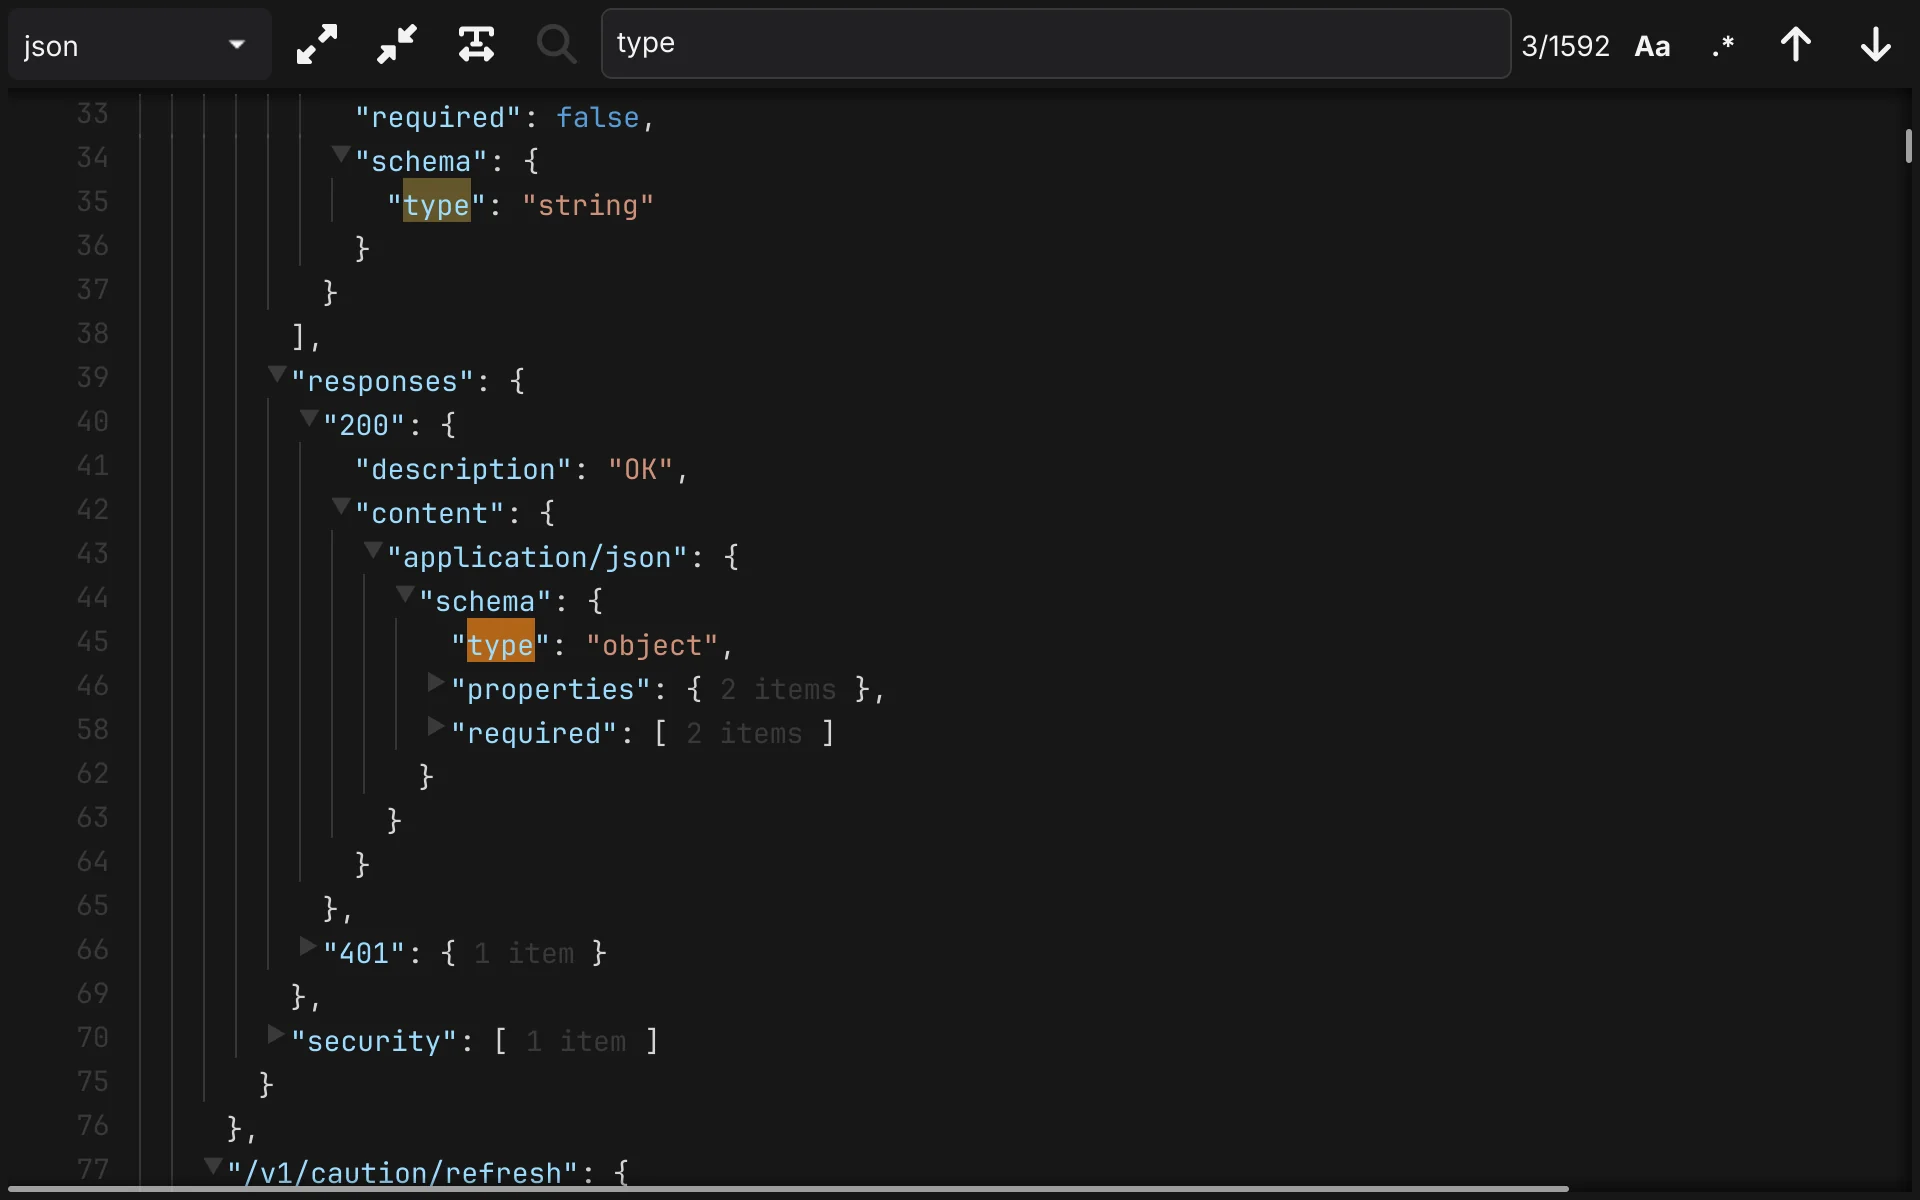1920x1200 pixels.
Task: Click the "1 item" placeholder in 401
Action: (524, 953)
